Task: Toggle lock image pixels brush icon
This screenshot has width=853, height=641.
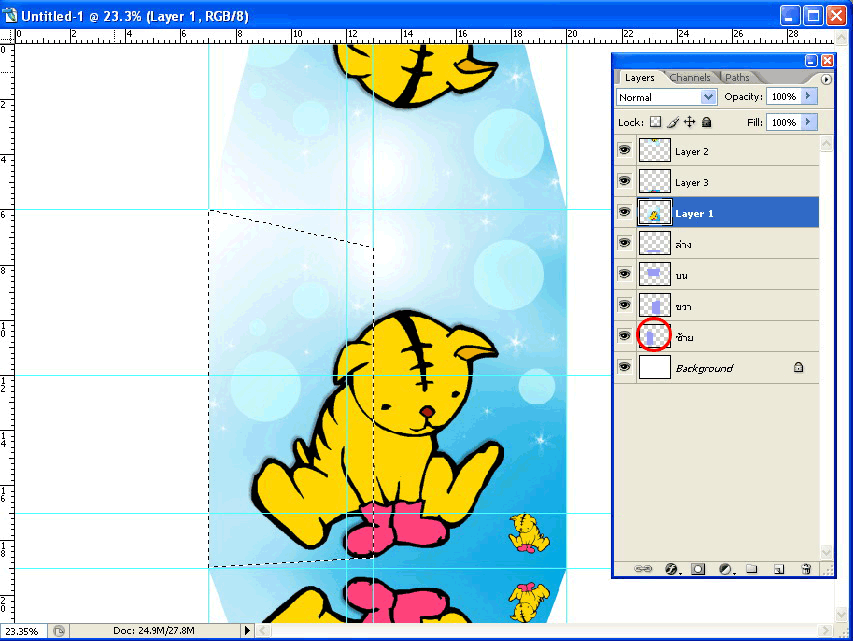Action: (673, 122)
